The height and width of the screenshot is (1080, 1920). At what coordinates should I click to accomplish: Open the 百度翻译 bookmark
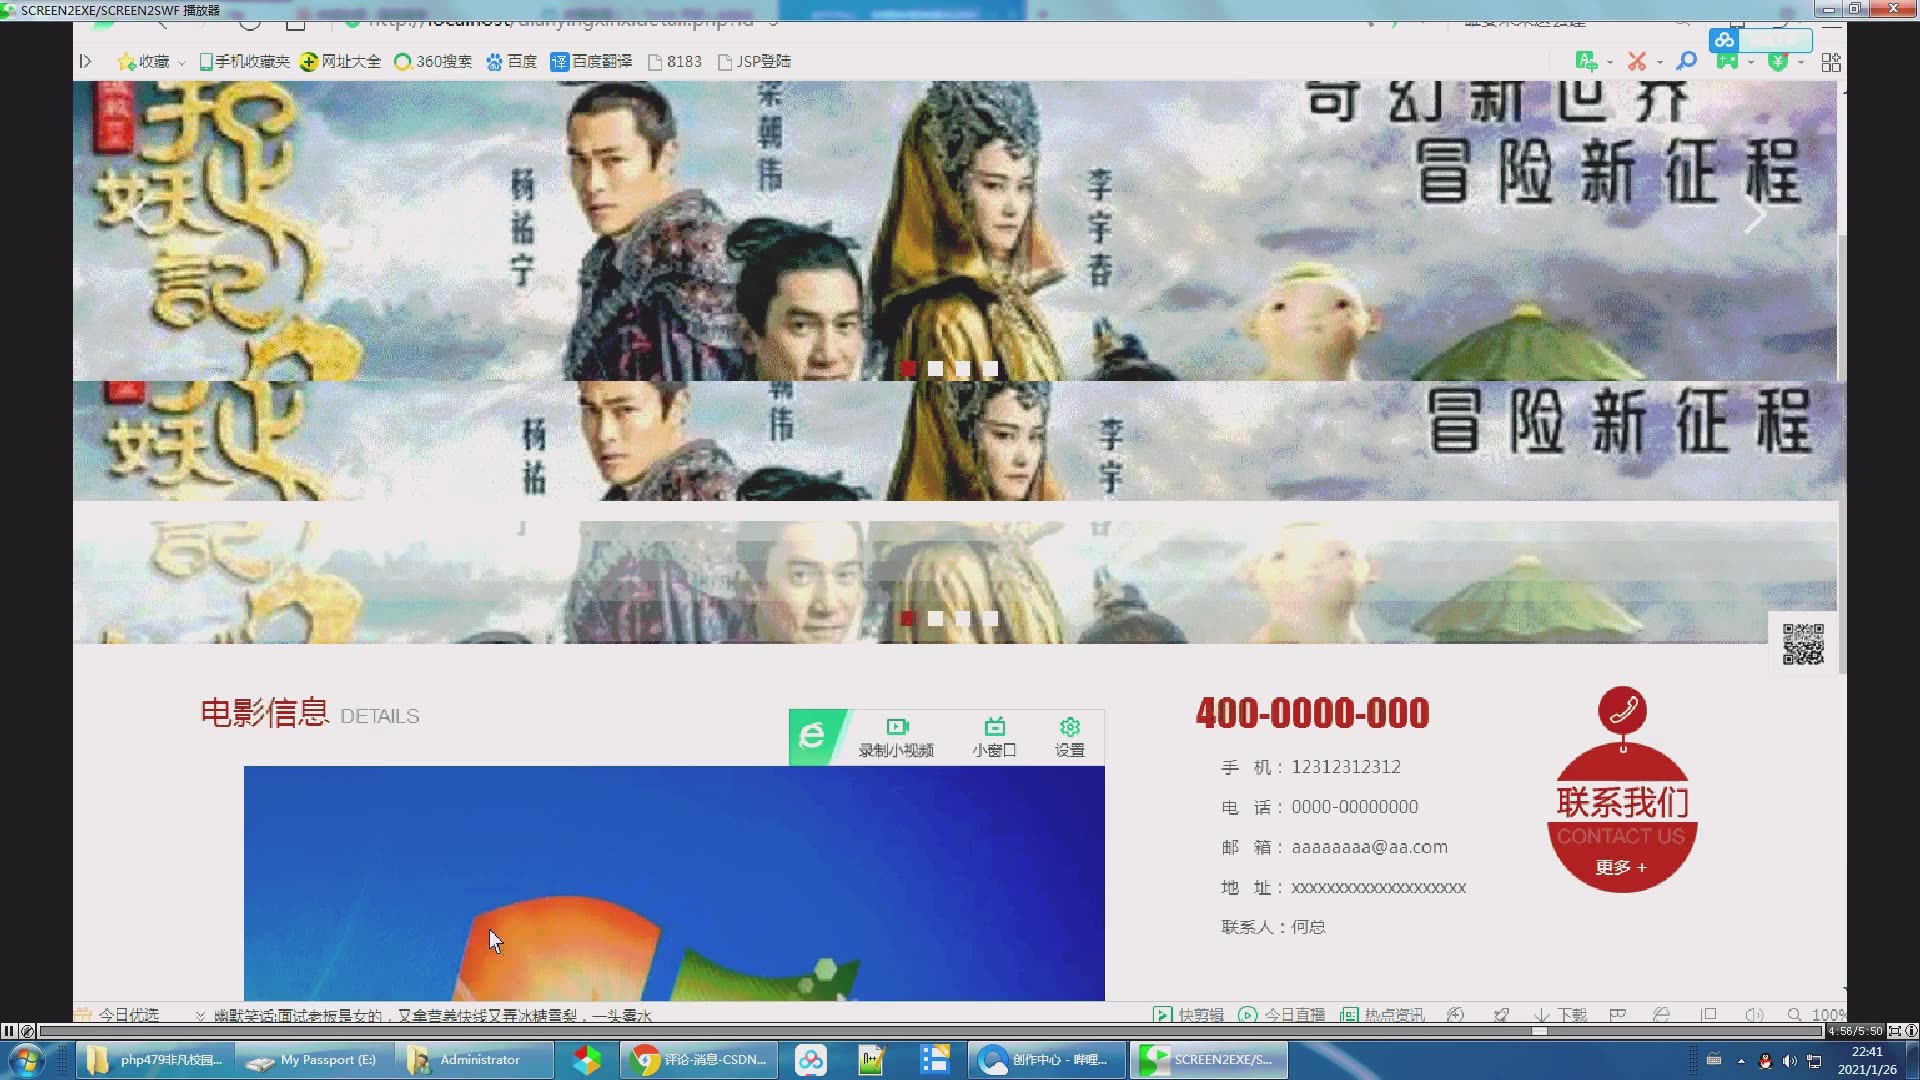coord(591,62)
